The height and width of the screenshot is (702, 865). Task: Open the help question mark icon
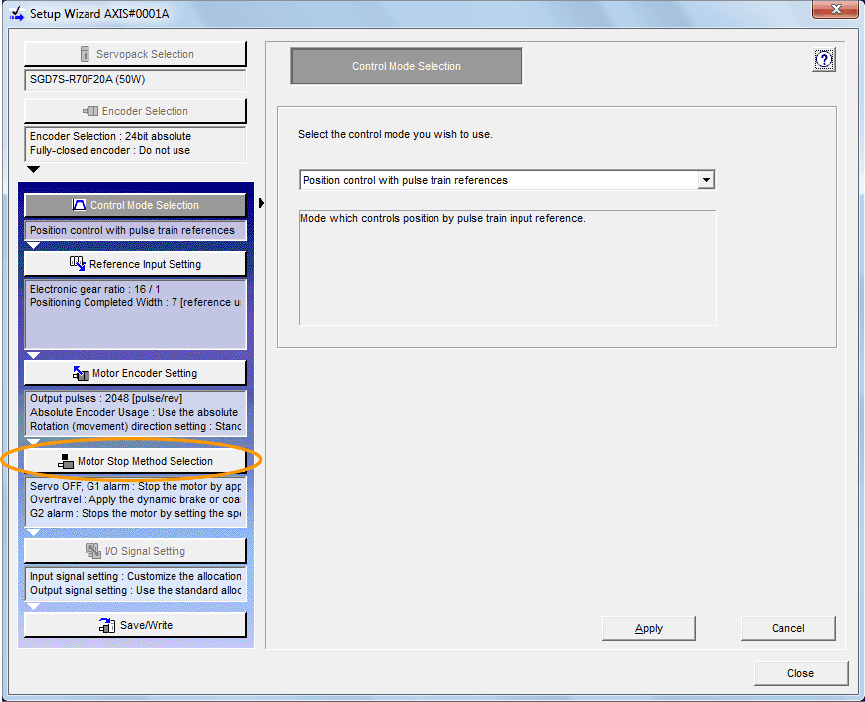pos(824,61)
